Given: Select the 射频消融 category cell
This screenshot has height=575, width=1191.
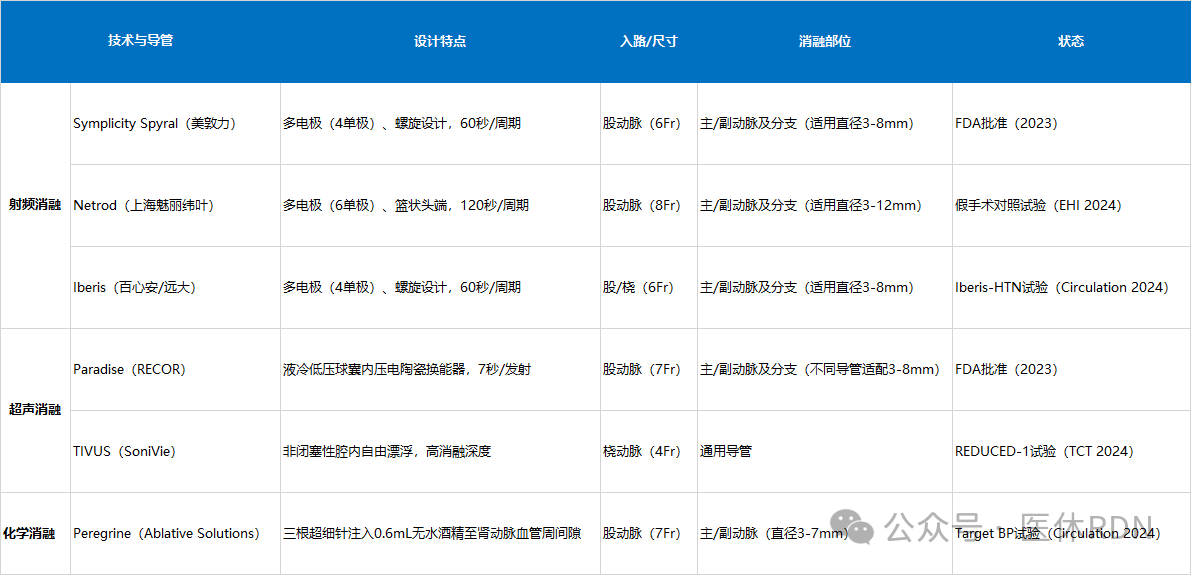Looking at the screenshot, I should [x=36, y=206].
